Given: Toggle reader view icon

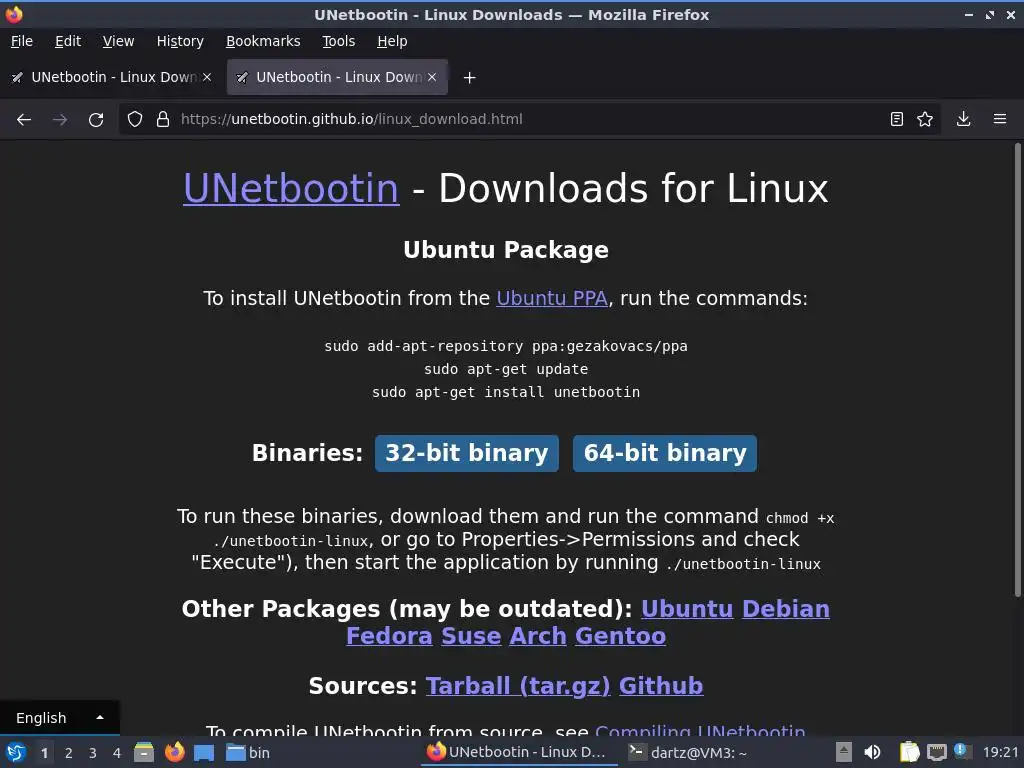Looking at the screenshot, I should pyautogui.click(x=897, y=120).
